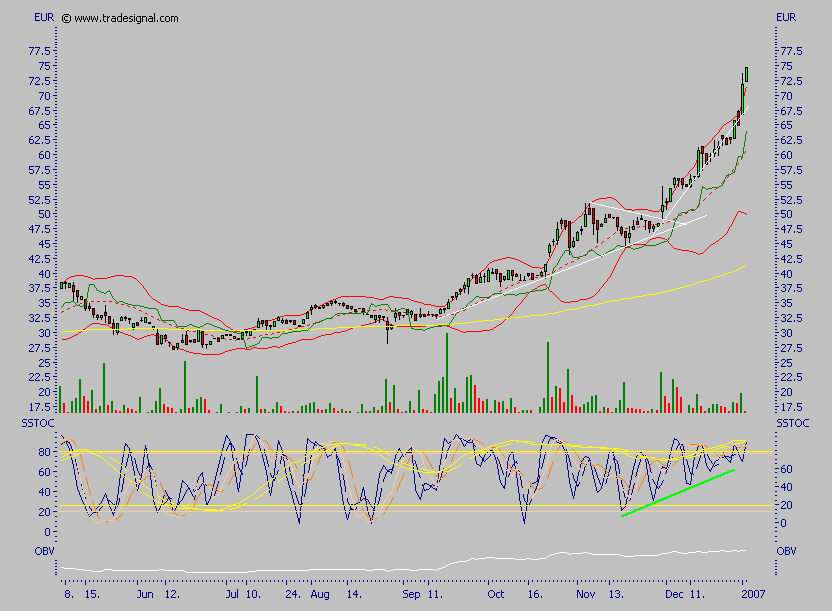Screen dimensions: 832x611
Task: Click the latest green candlestick at chart top
Action: 746,74
